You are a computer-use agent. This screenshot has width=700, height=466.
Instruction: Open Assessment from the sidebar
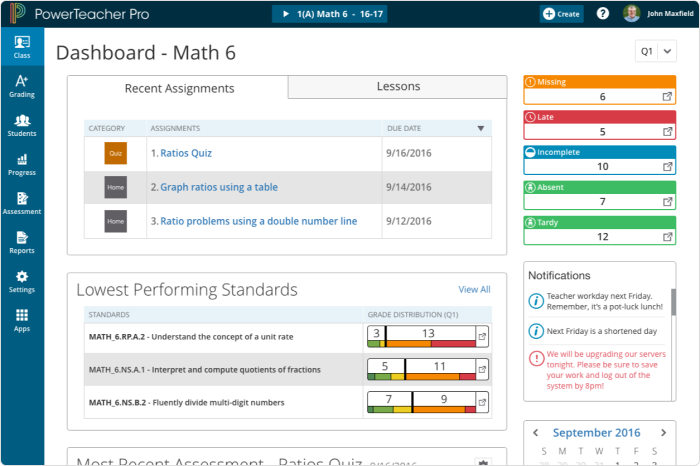pyautogui.click(x=21, y=203)
